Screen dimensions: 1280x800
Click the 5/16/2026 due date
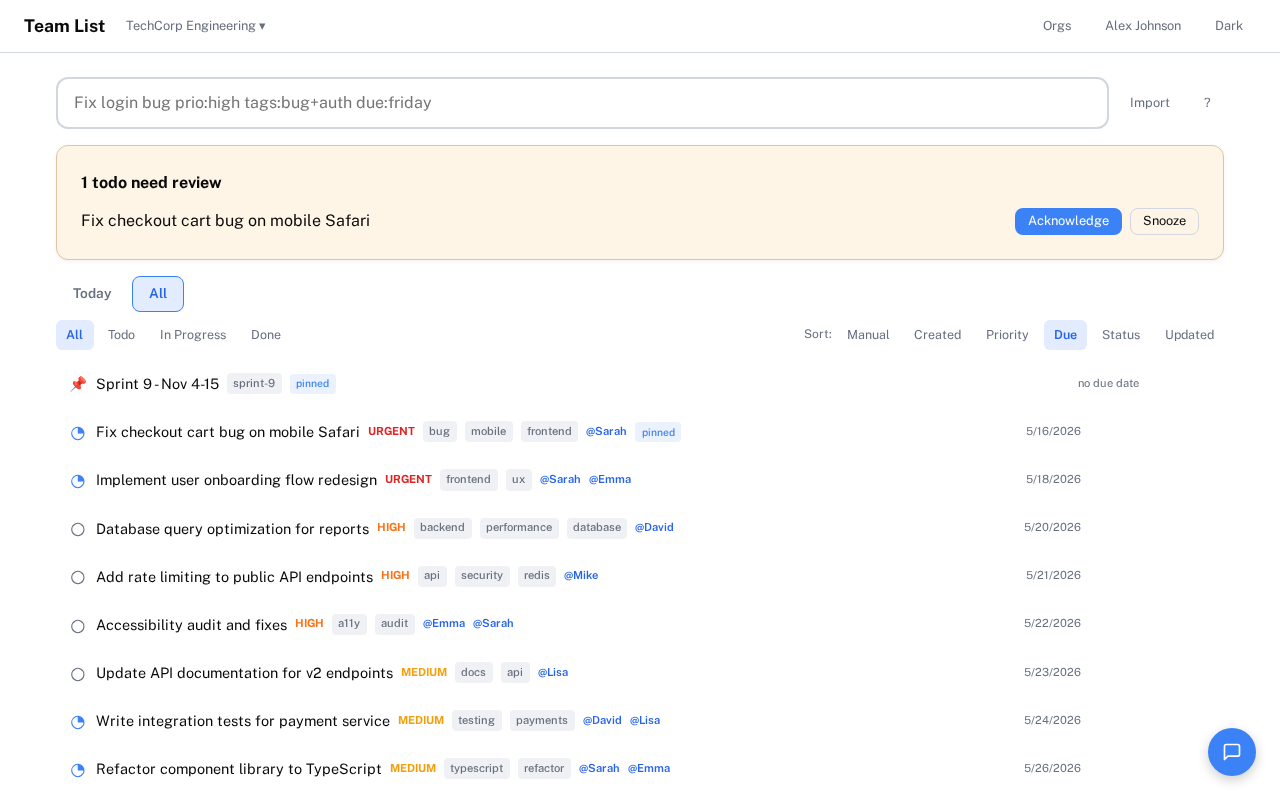[x=1053, y=432]
